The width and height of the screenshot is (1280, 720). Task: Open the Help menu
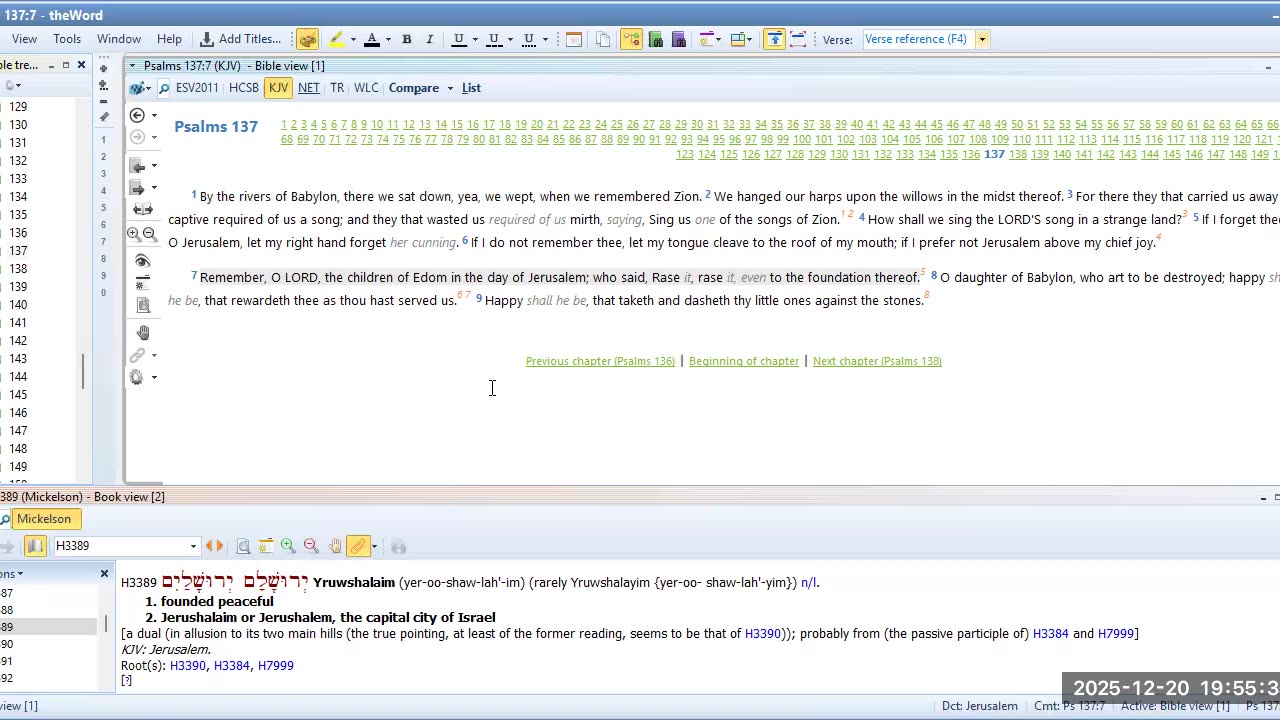pyautogui.click(x=169, y=39)
